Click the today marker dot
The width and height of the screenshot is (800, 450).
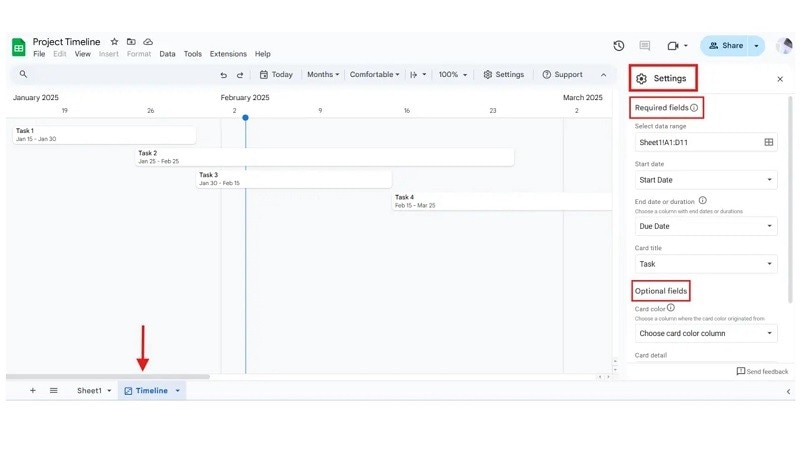[x=245, y=118]
